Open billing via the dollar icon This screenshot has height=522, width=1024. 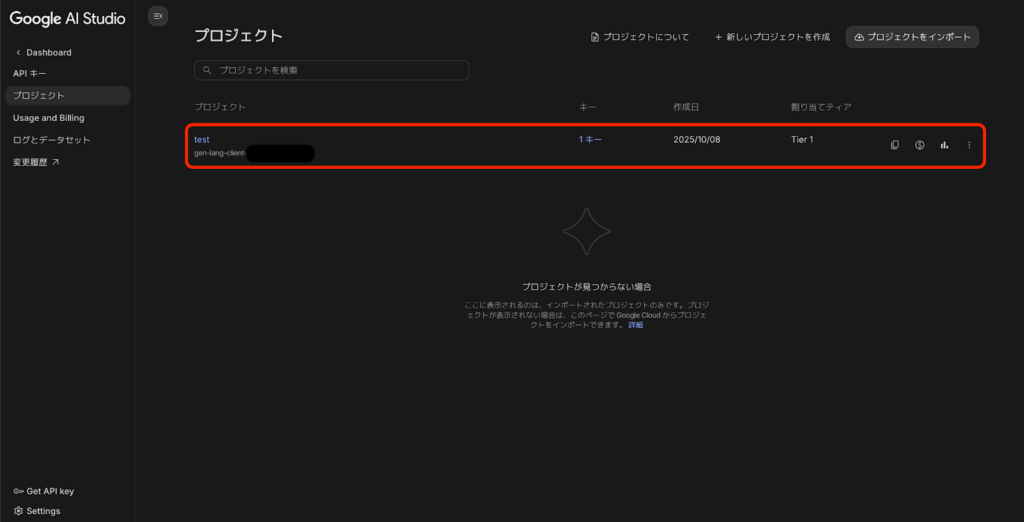[x=919, y=145]
